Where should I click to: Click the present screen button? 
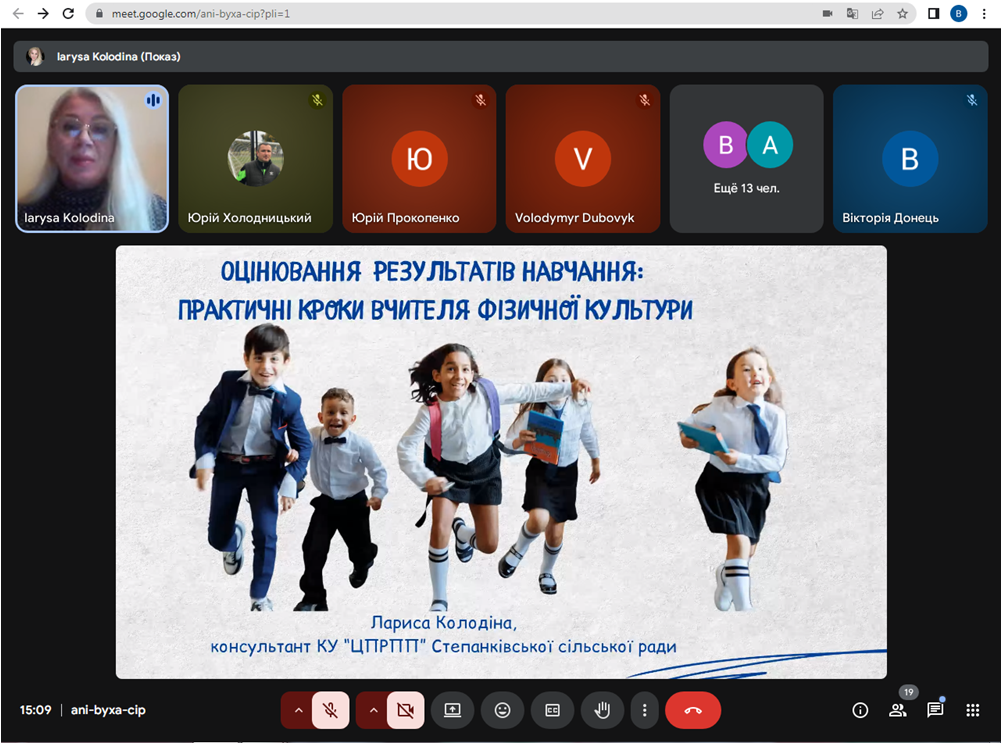[452, 710]
